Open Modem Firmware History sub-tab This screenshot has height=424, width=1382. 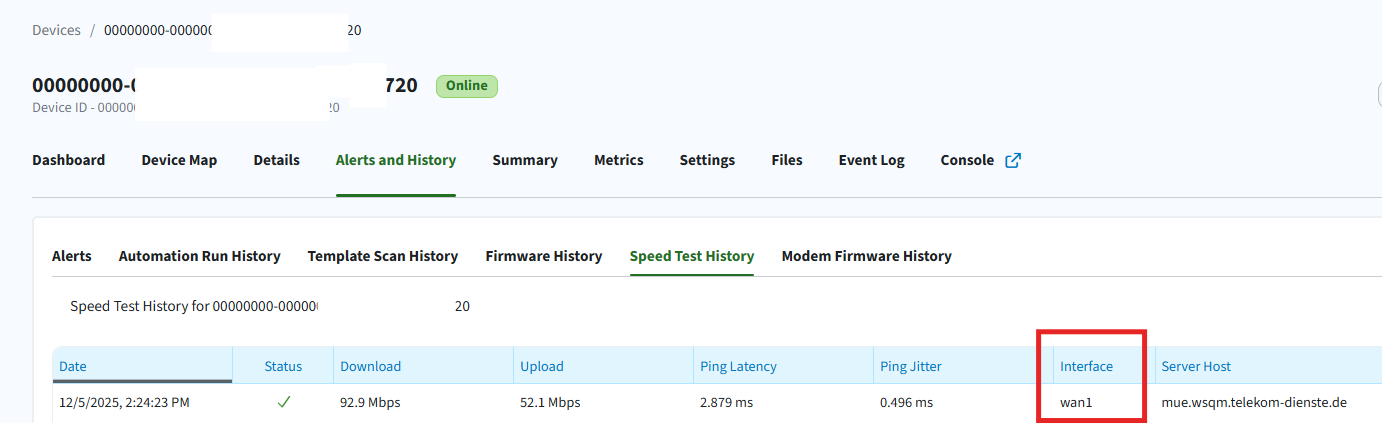(x=866, y=256)
